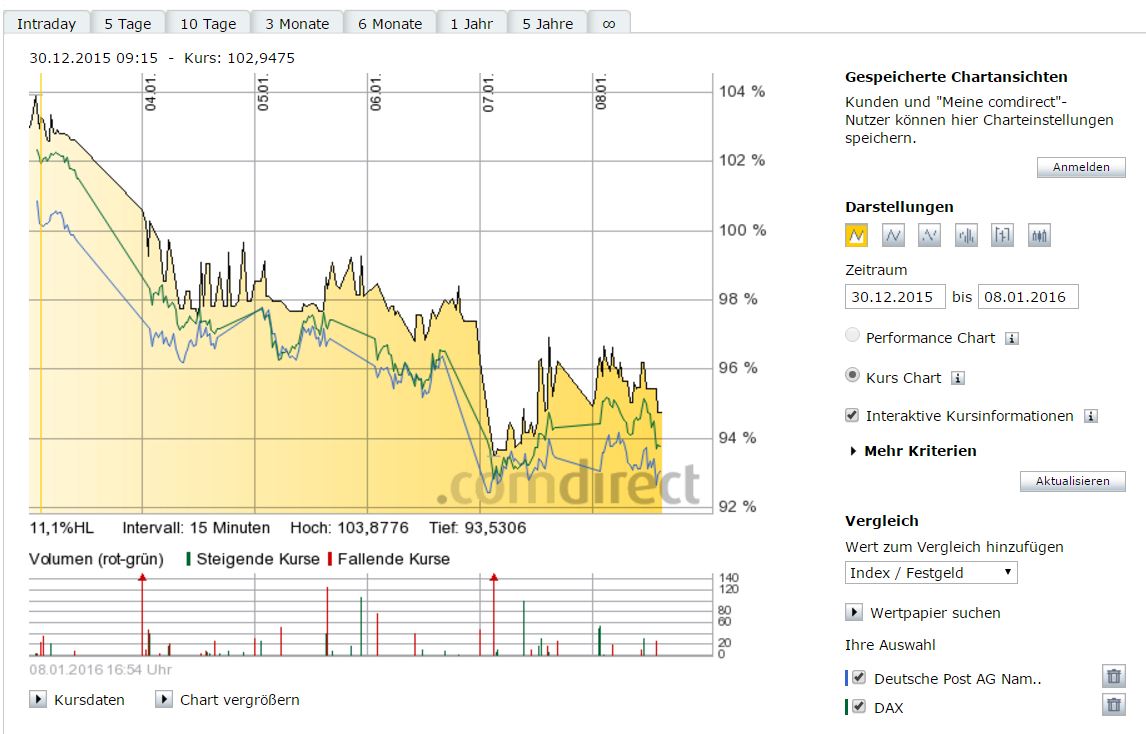Click the 06.01. date label on chart
The width and height of the screenshot is (1146, 734).
[x=376, y=93]
